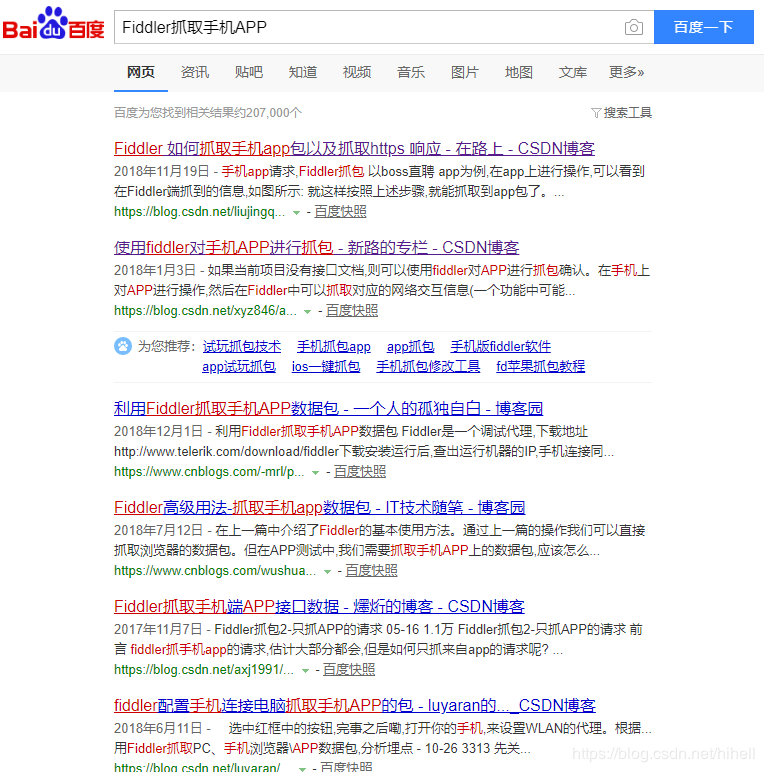Click the Baidu logo
Image resolution: width=764 pixels, height=772 pixels.
[x=53, y=24]
